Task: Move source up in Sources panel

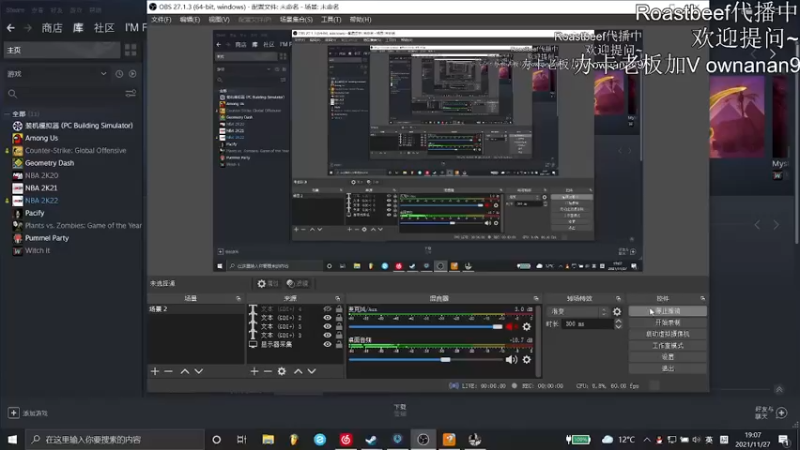Action: tap(298, 371)
